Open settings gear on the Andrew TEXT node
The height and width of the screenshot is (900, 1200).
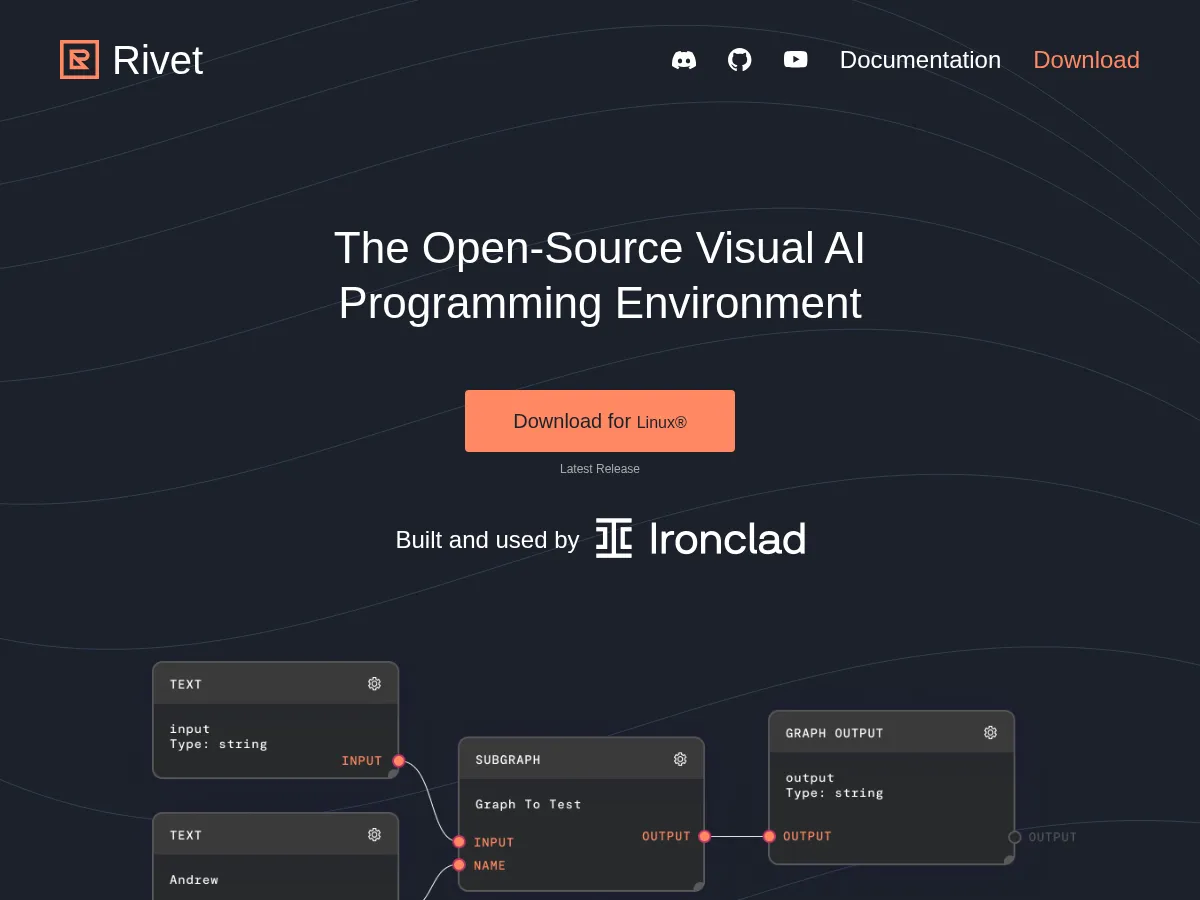[x=374, y=834]
